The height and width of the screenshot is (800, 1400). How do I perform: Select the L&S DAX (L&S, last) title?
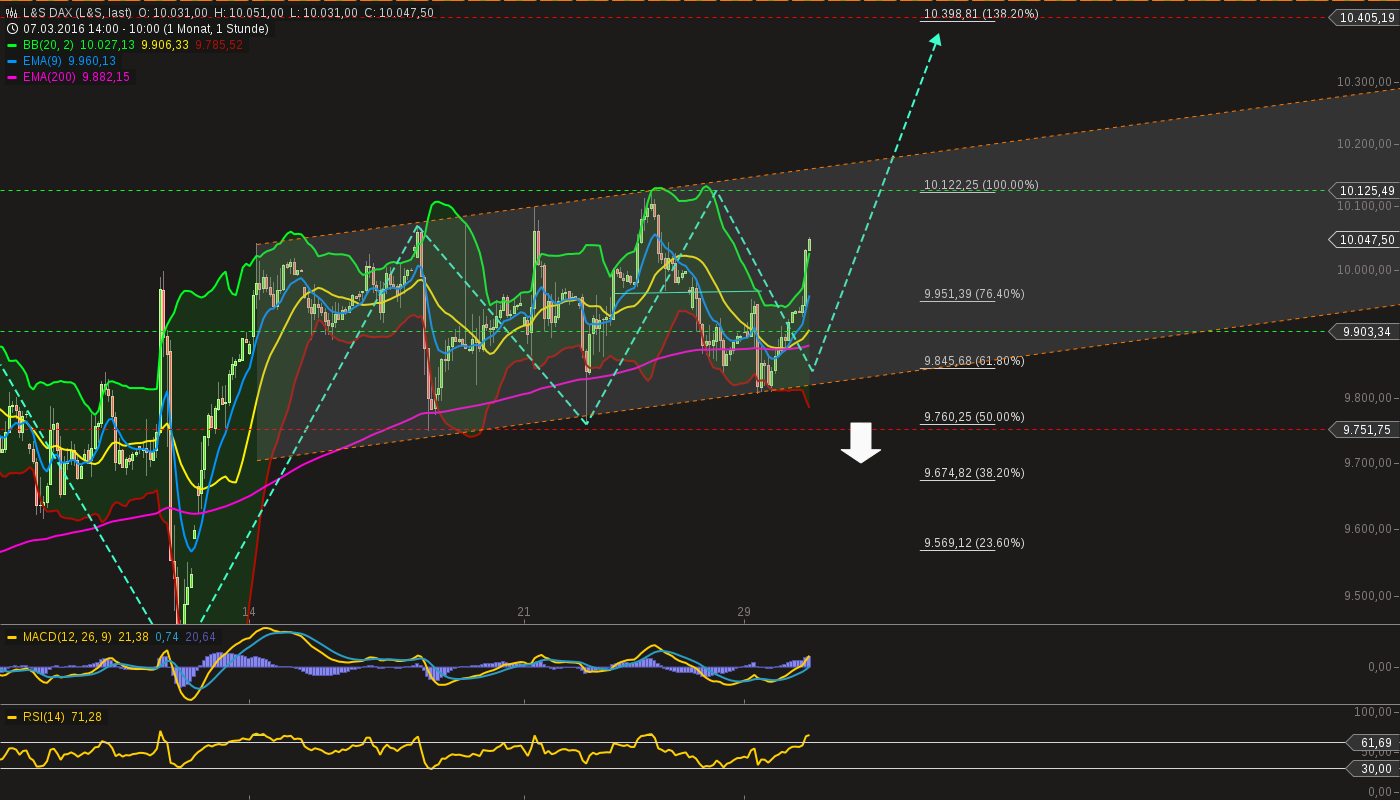77,13
